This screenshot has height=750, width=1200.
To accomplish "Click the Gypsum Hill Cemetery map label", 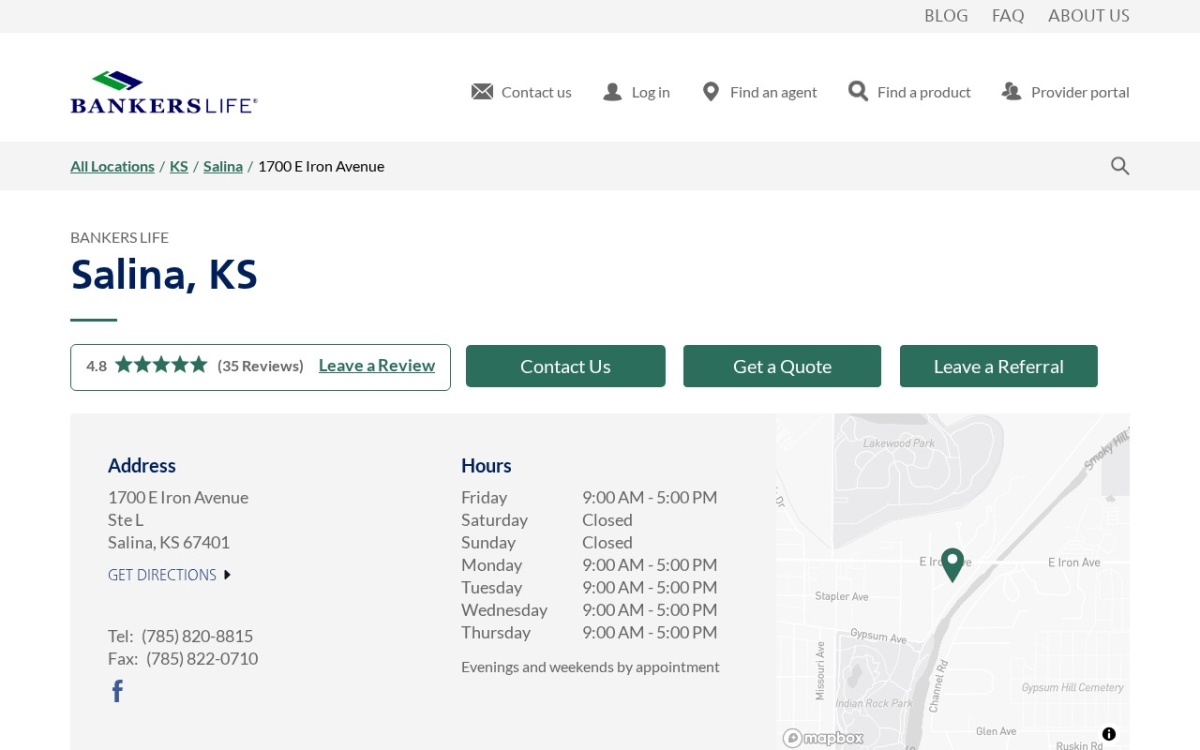I will tap(1072, 688).
